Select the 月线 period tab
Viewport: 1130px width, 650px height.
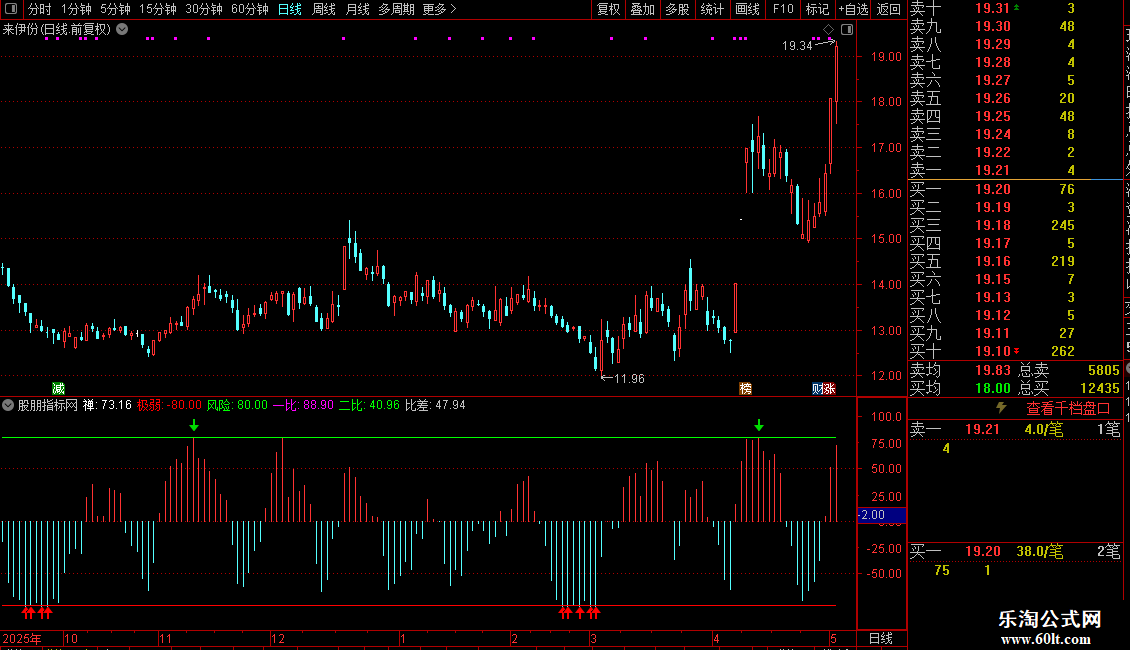coord(357,9)
